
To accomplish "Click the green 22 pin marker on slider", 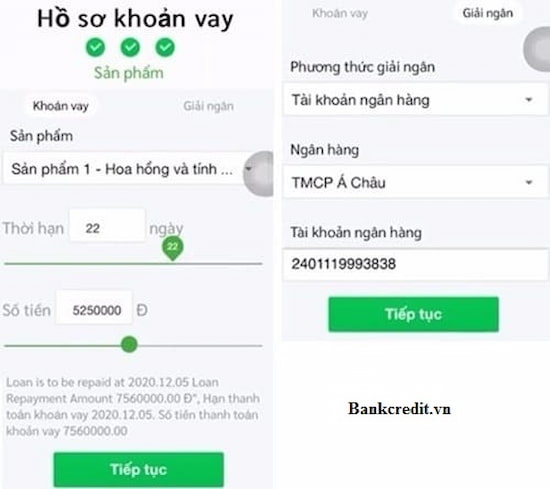I will click(173, 248).
